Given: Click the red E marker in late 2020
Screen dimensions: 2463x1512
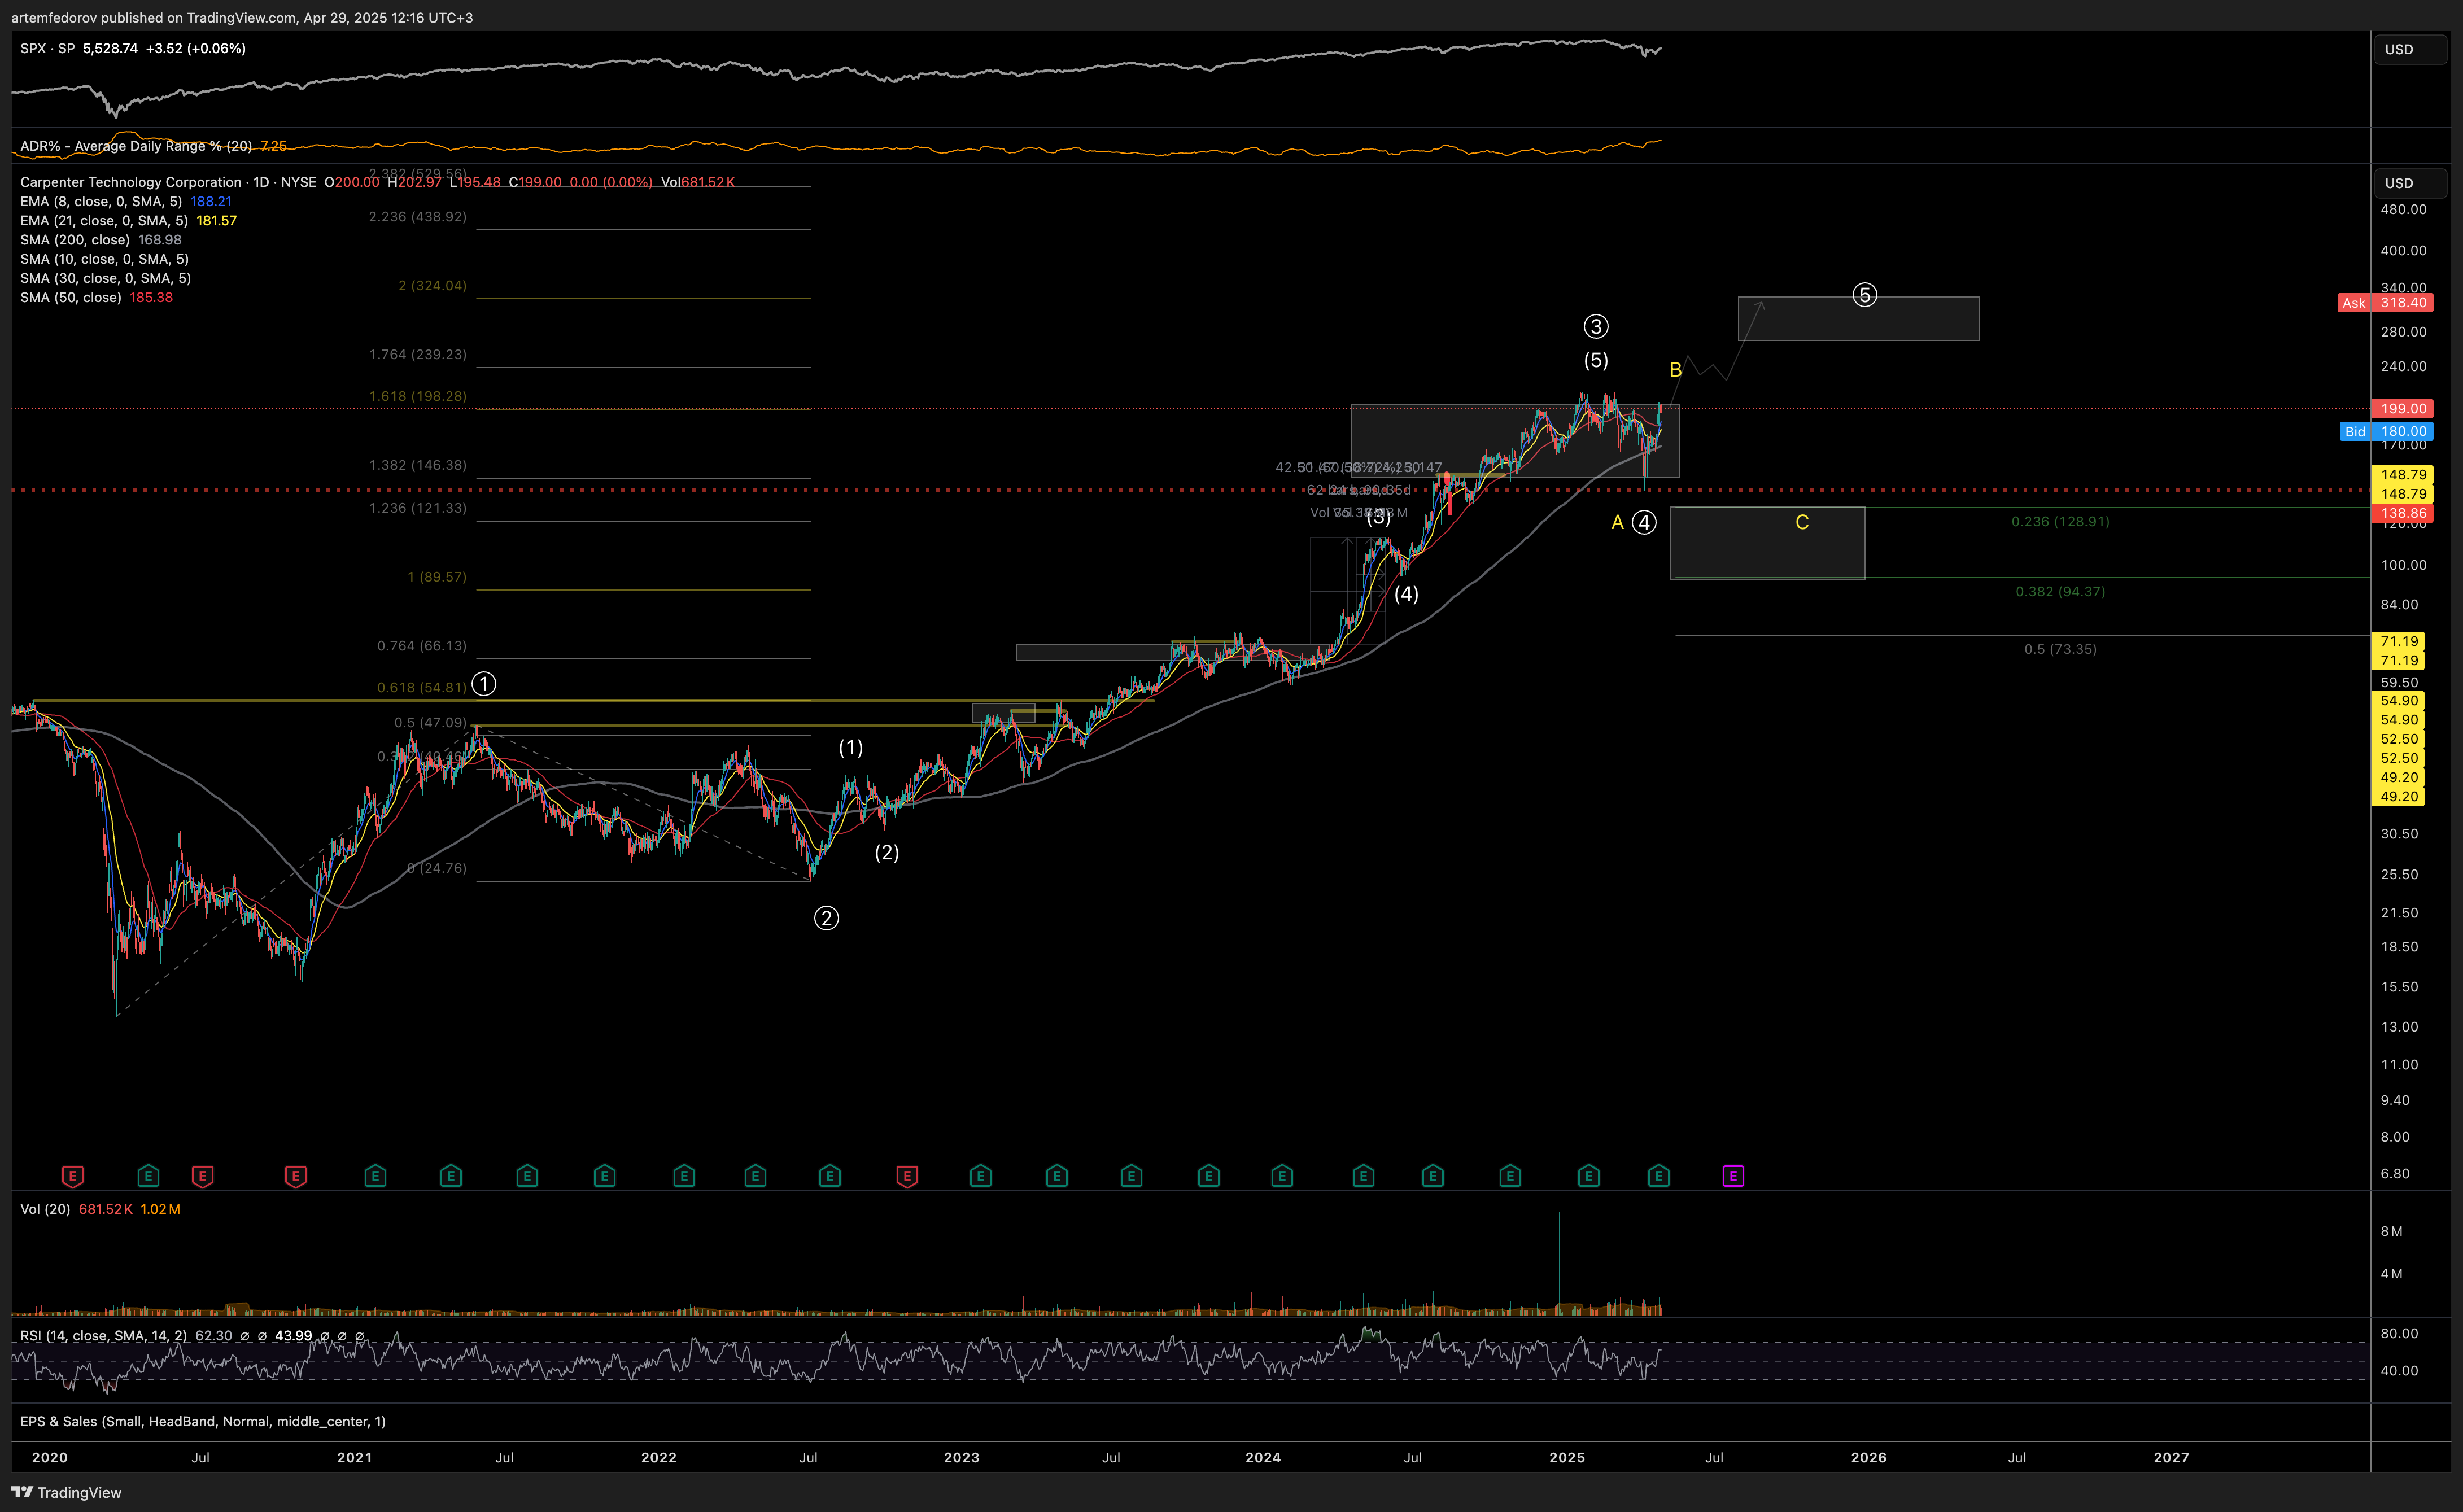Looking at the screenshot, I should (x=296, y=1176).
